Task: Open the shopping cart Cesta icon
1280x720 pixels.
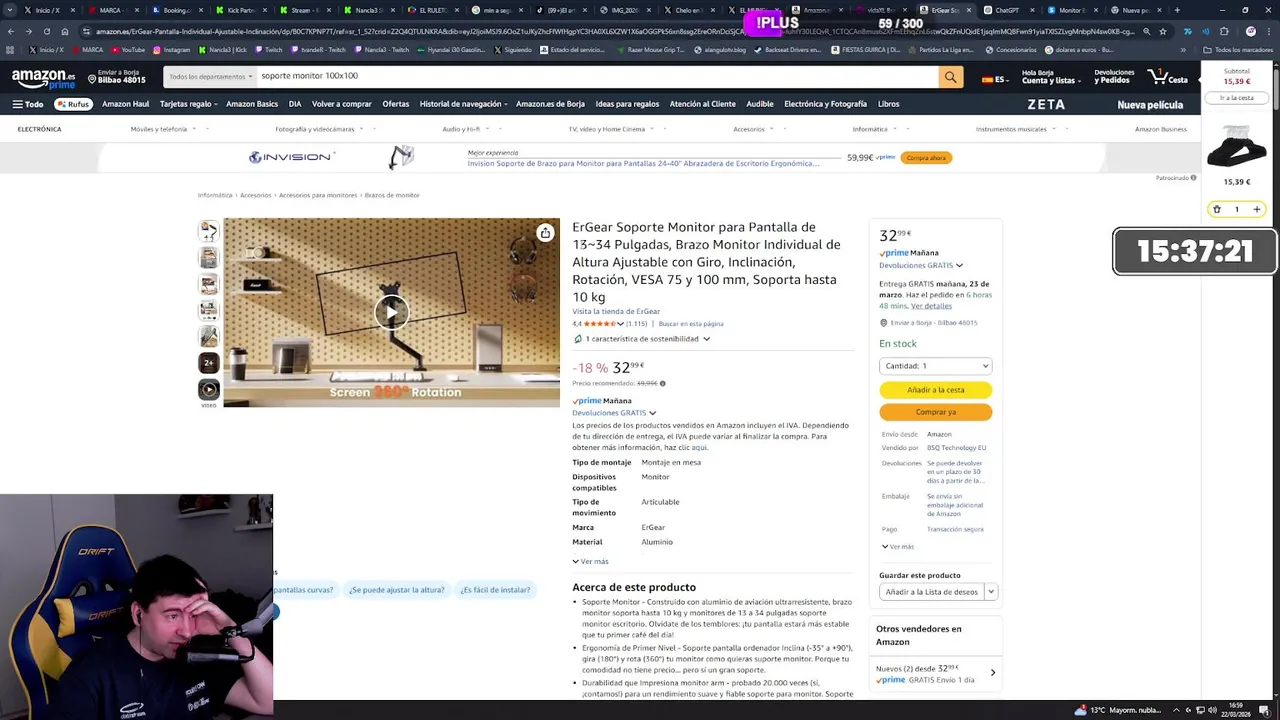Action: (x=1168, y=77)
